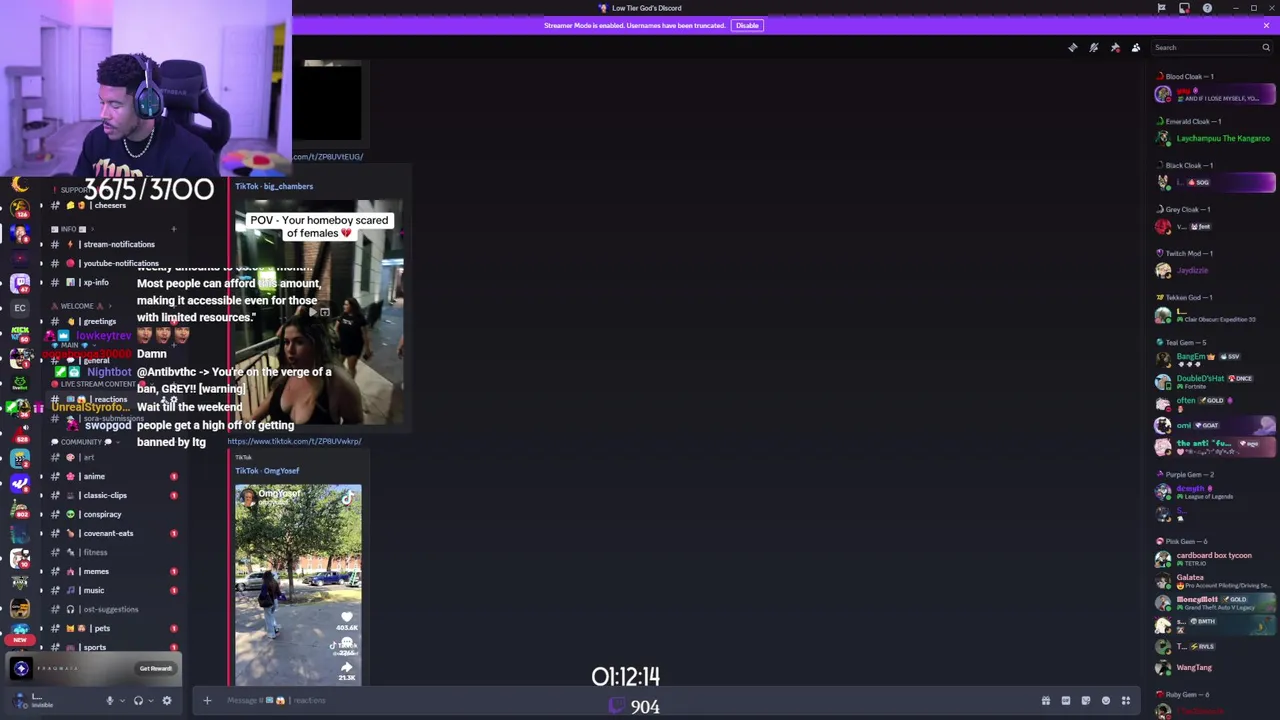
Task: Open user settings gear icon
Action: (x=167, y=700)
